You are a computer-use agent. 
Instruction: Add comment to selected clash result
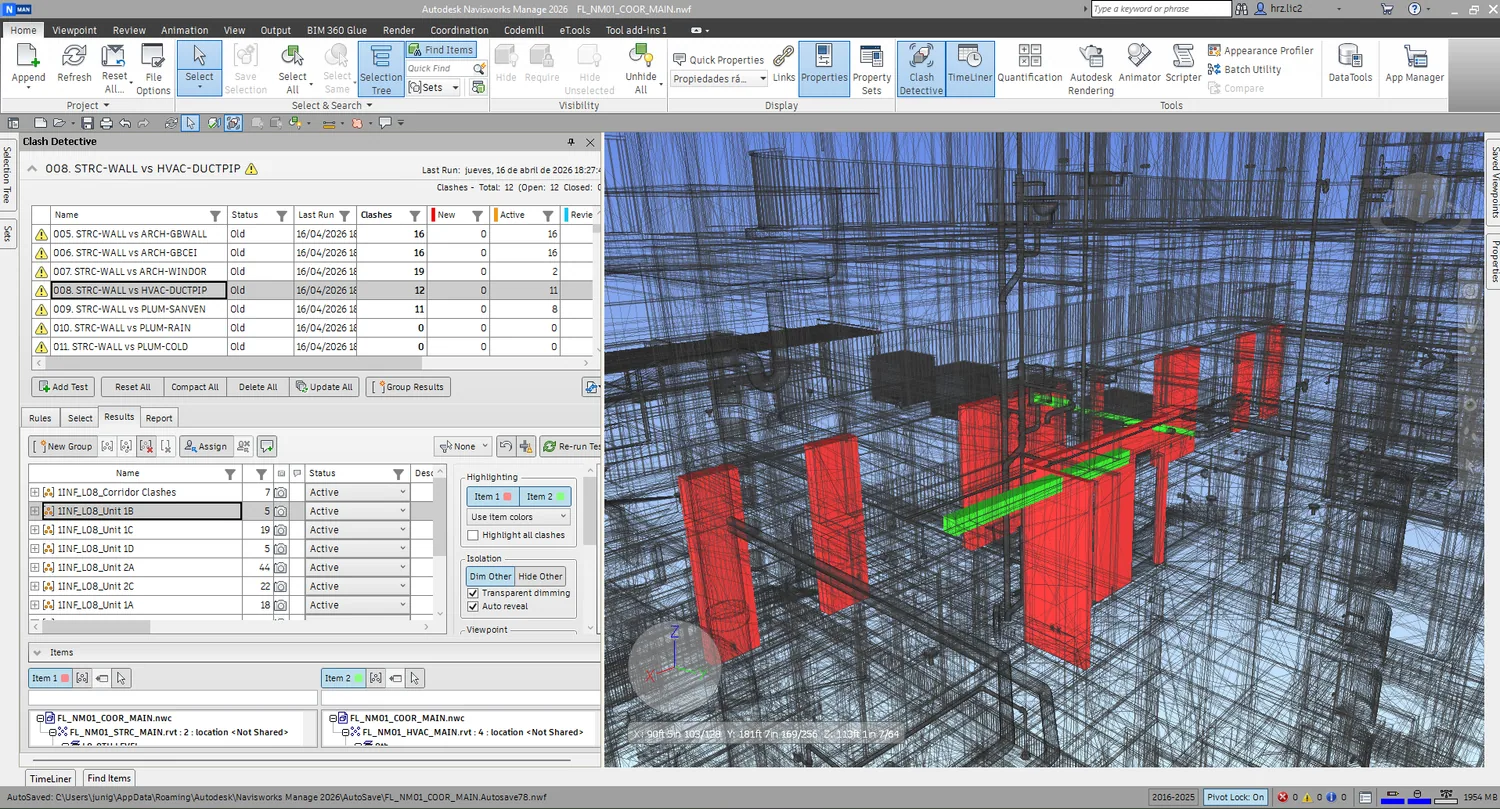click(267, 446)
